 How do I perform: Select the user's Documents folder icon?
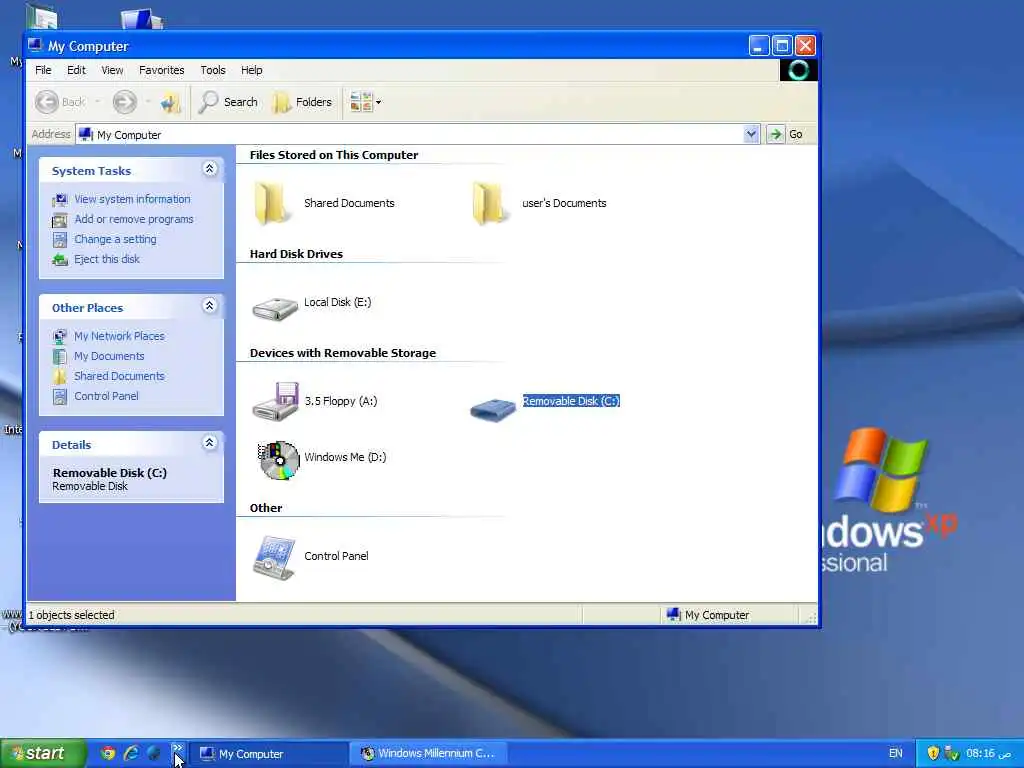point(490,204)
